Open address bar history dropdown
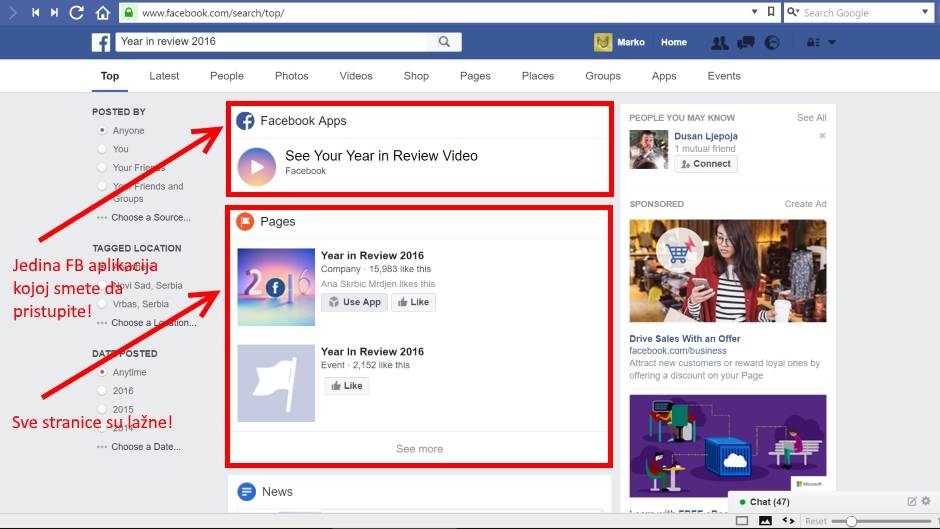940x529 pixels. point(754,11)
